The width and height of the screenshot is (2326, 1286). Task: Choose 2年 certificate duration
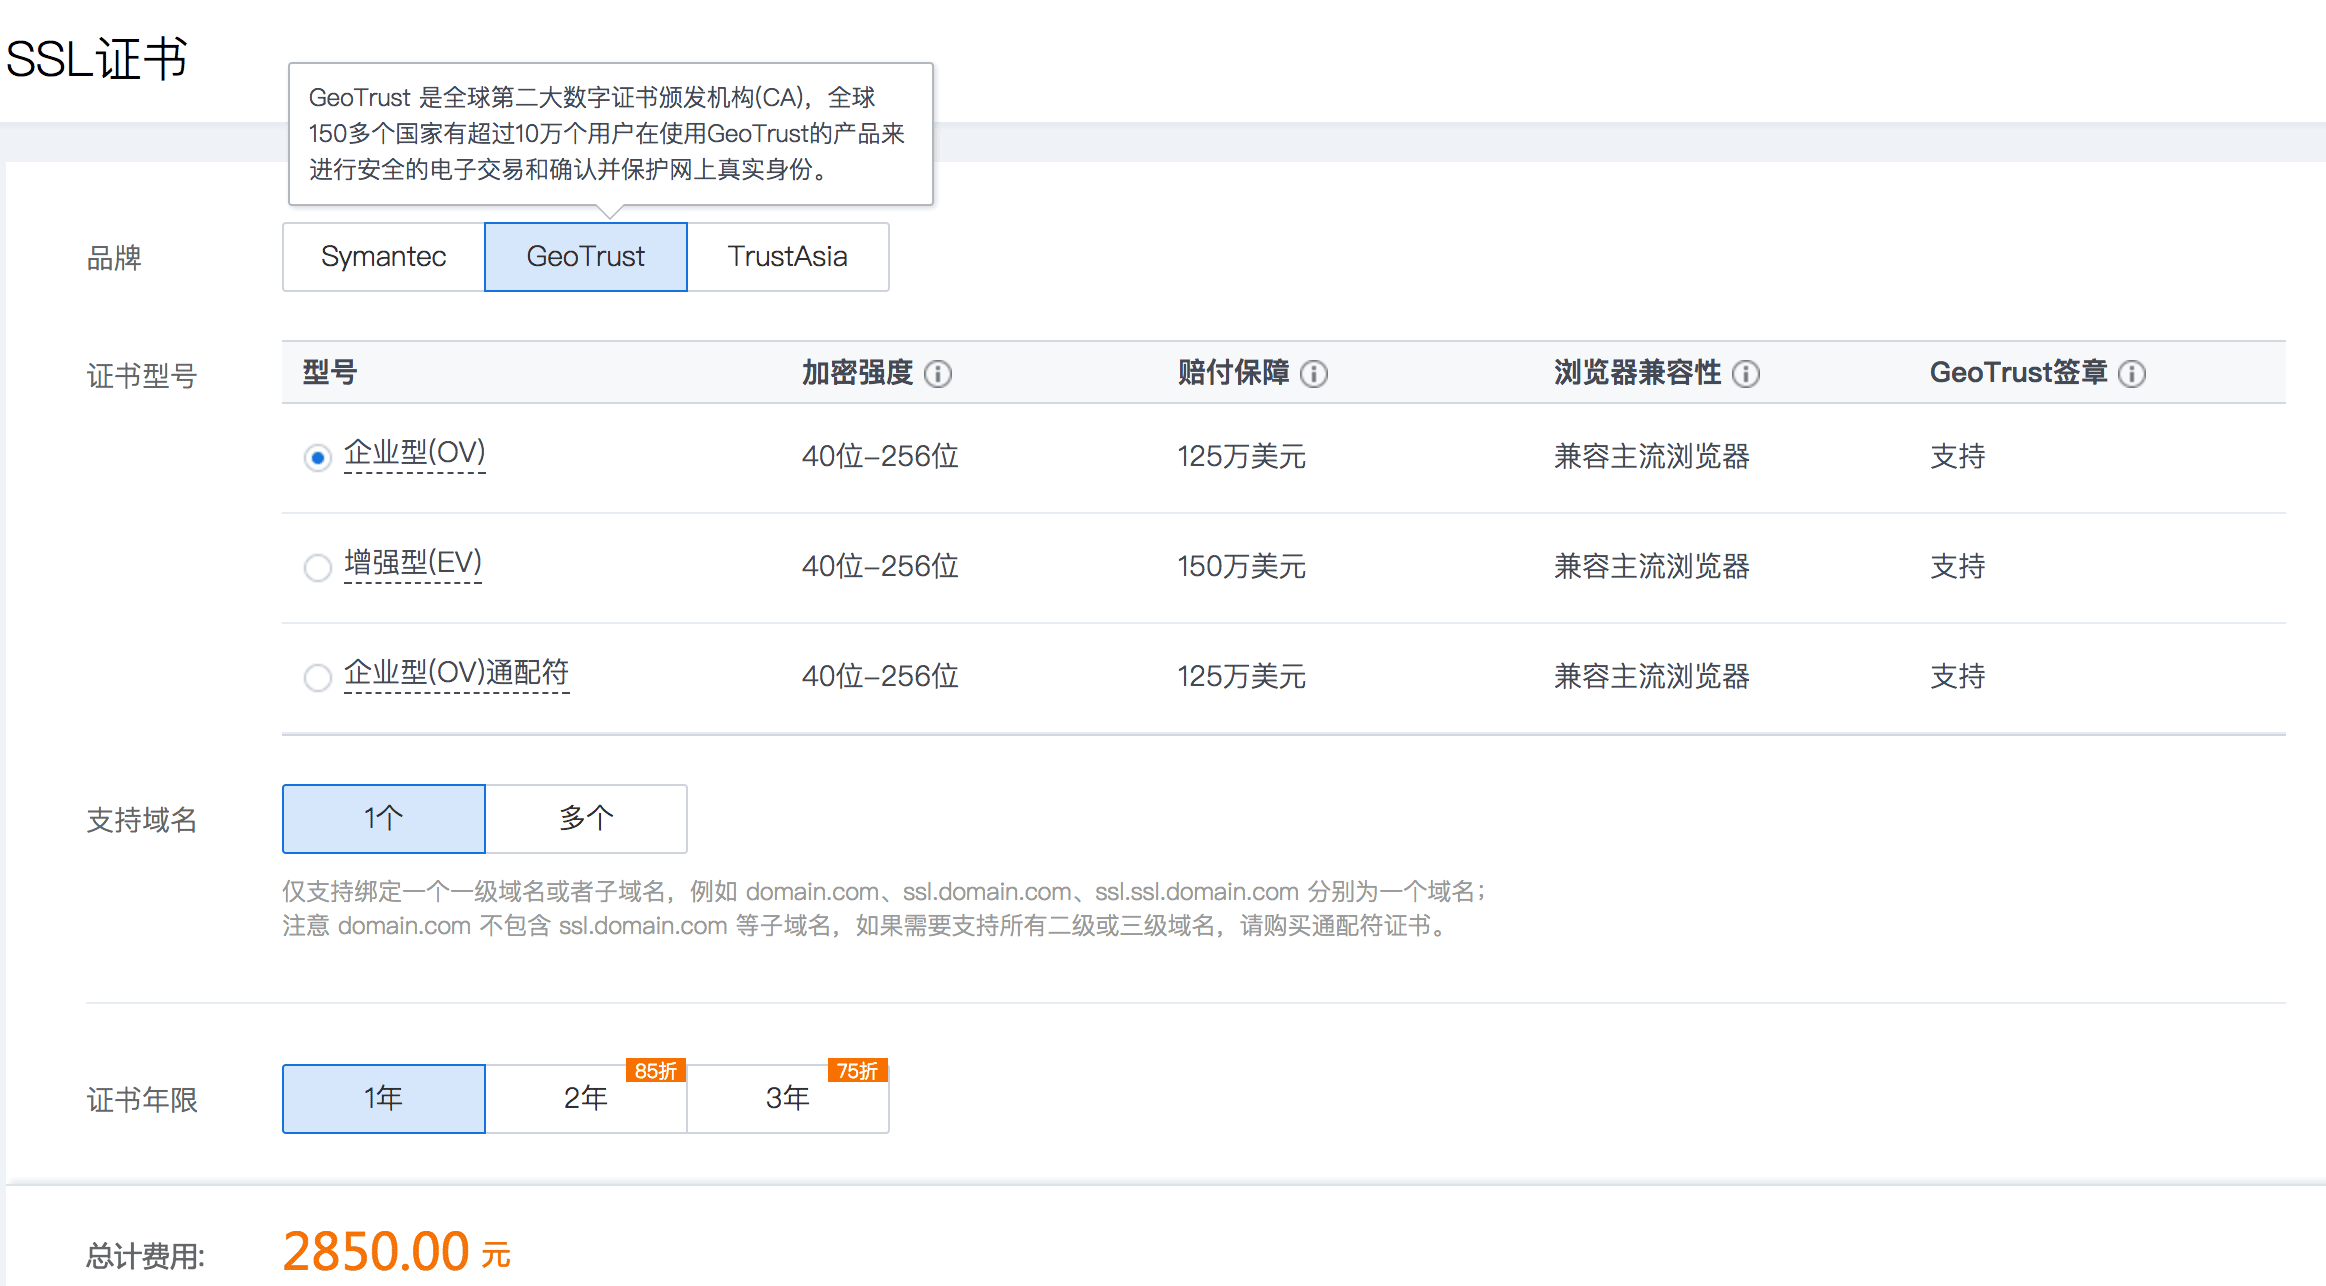[586, 1099]
